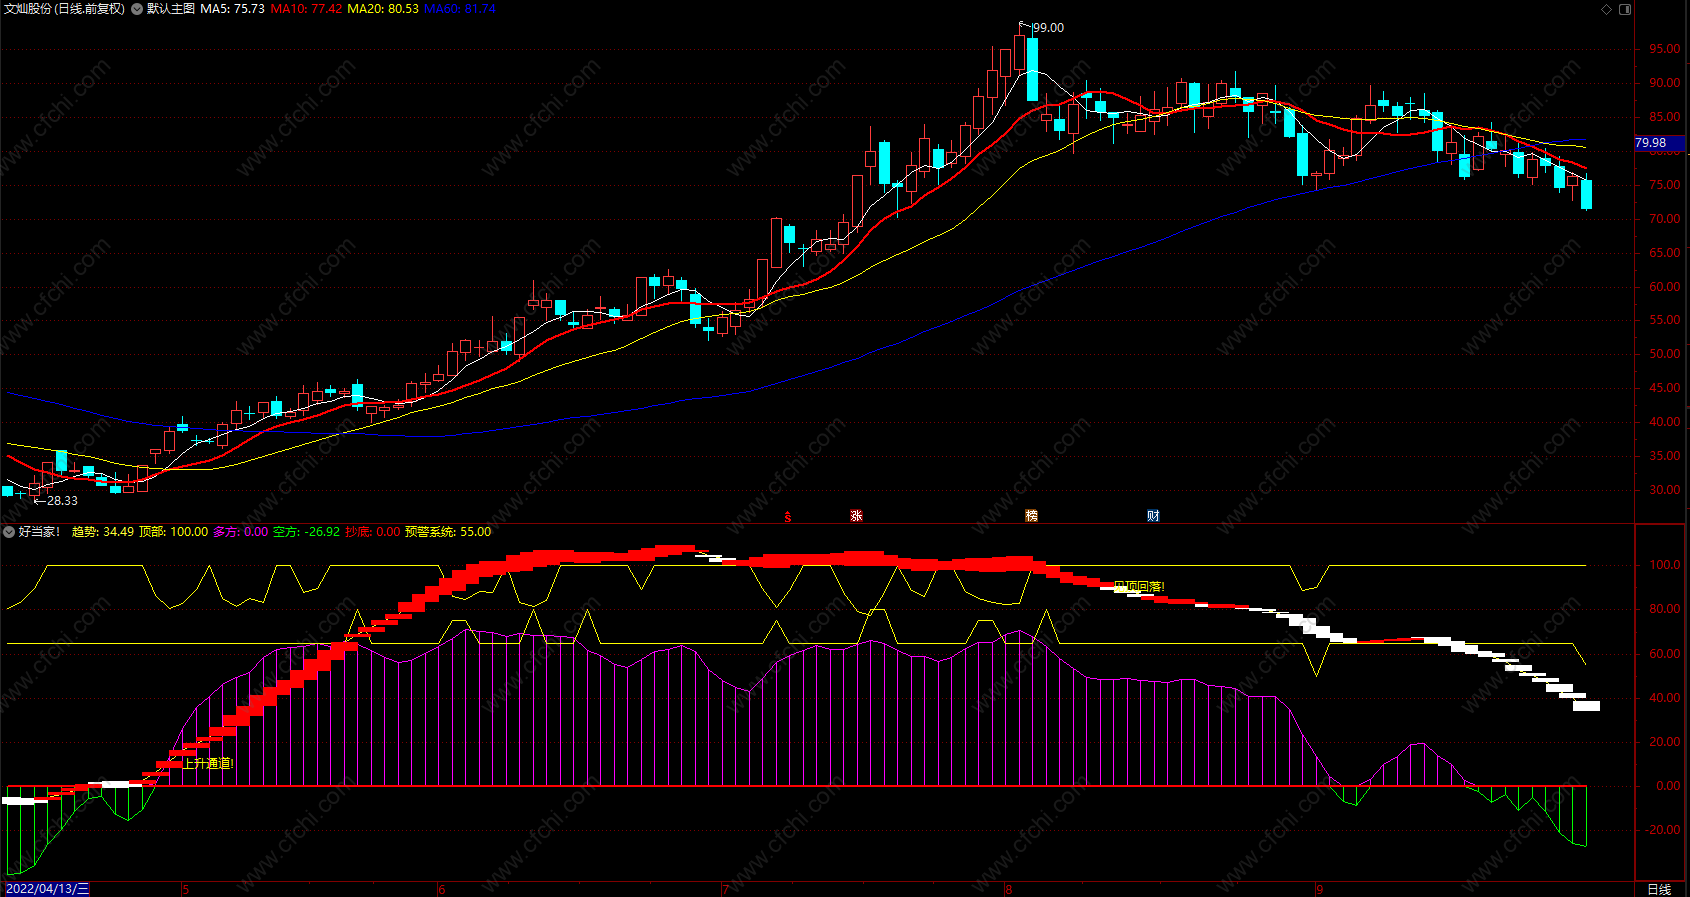Click the diamond icon at top right
Viewport: 1690px width, 897px height.
1607,9
